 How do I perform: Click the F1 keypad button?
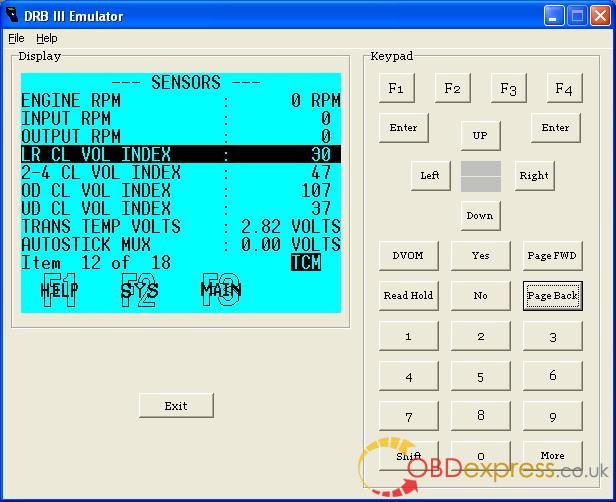[396, 88]
